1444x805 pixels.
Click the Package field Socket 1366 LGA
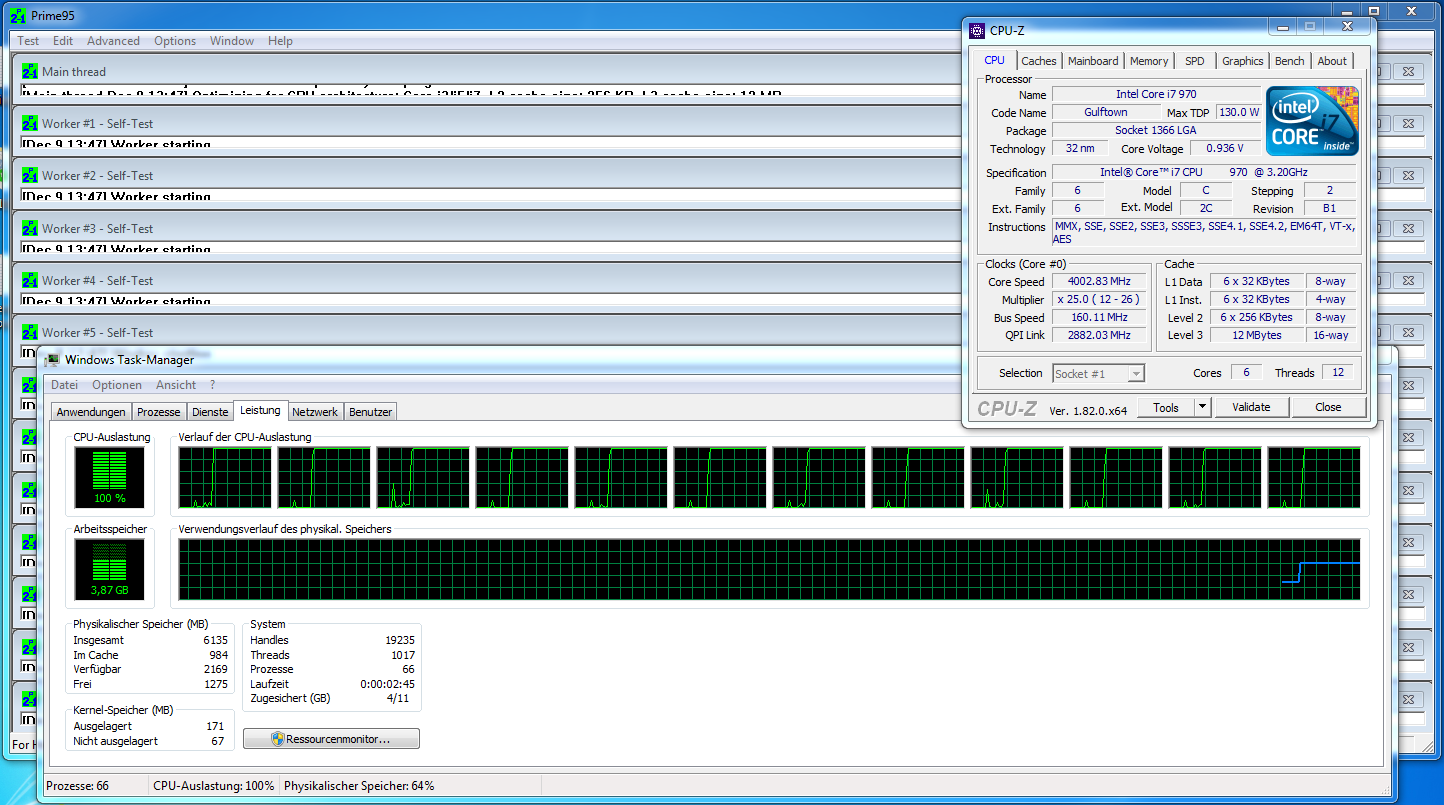[x=1156, y=130]
